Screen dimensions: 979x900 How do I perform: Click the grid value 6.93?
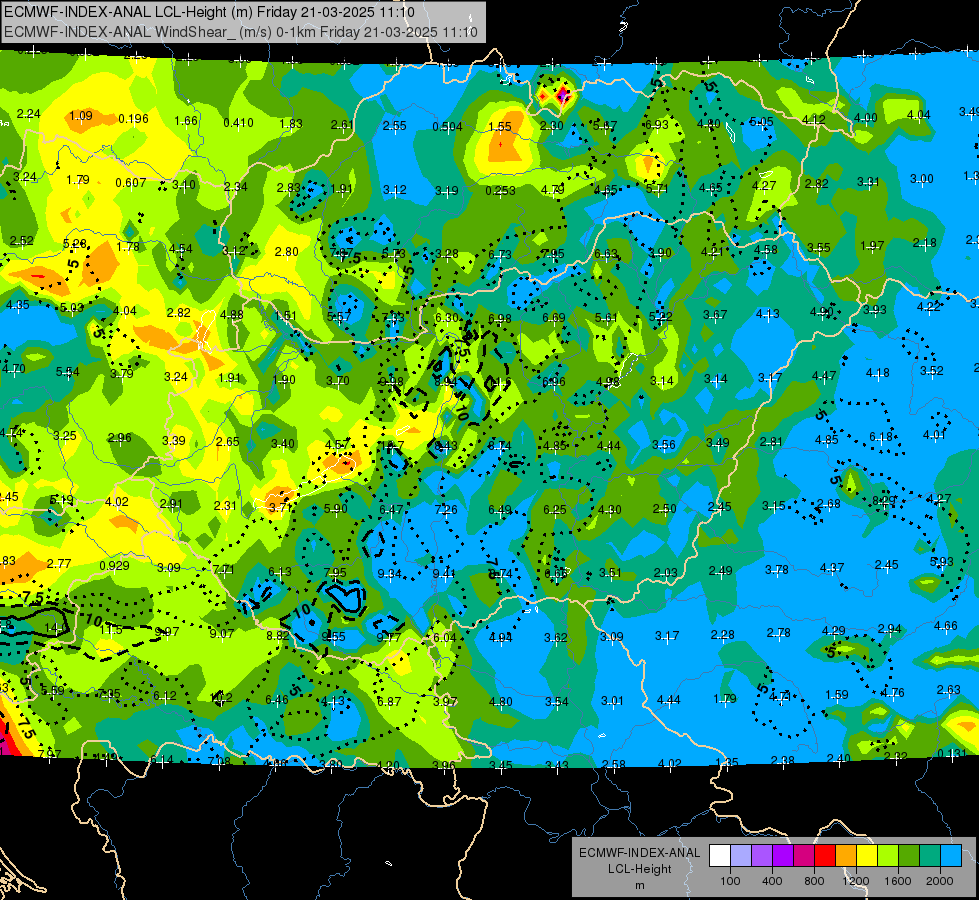(x=657, y=124)
